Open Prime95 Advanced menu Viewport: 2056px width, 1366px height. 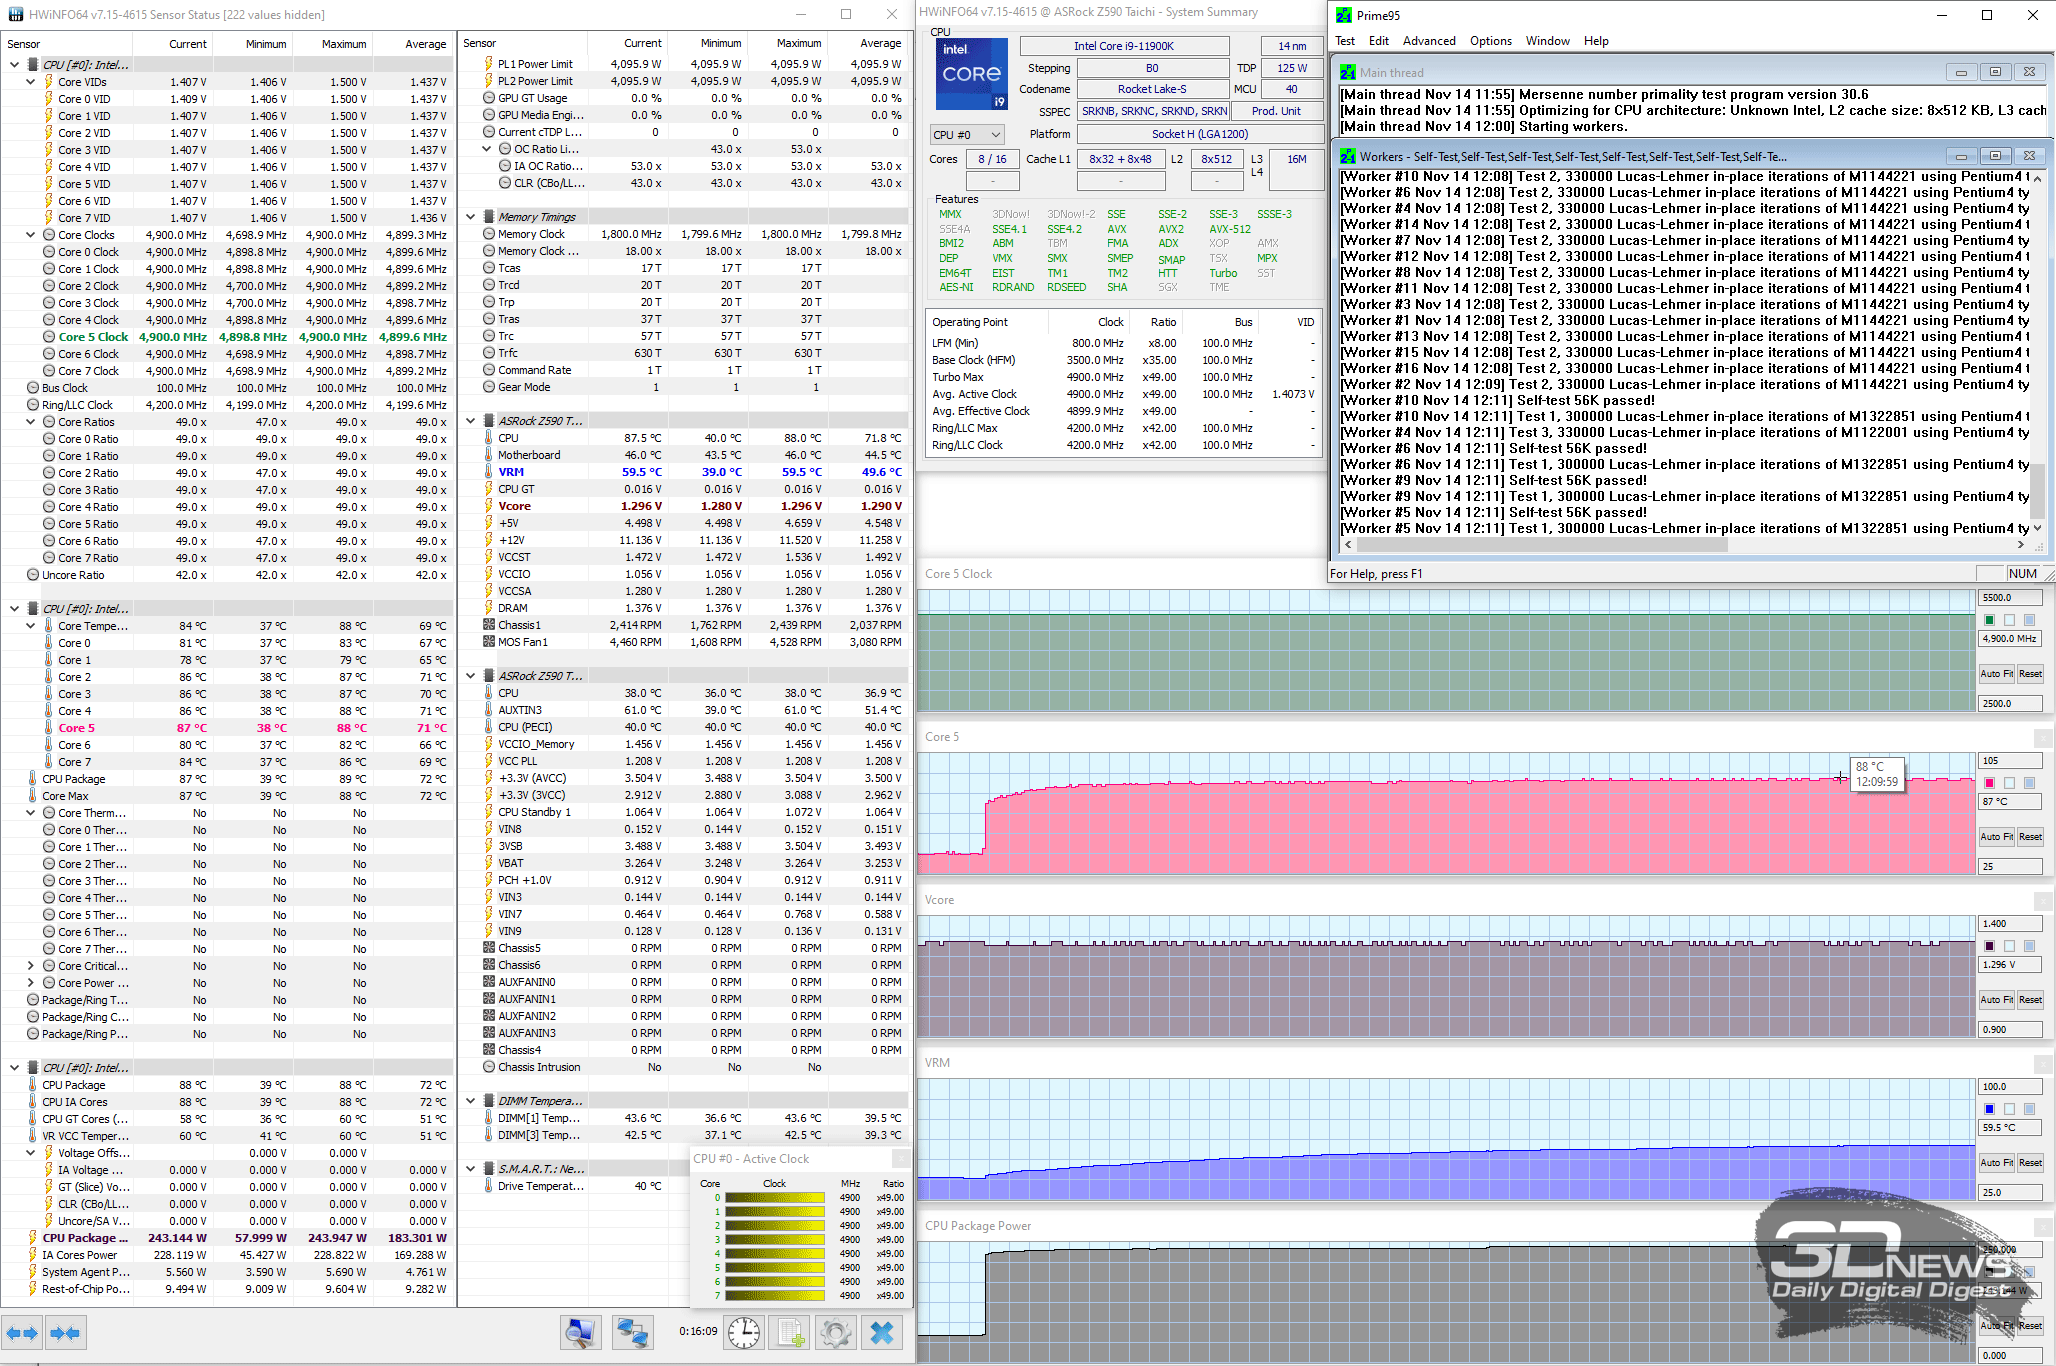tap(1428, 41)
